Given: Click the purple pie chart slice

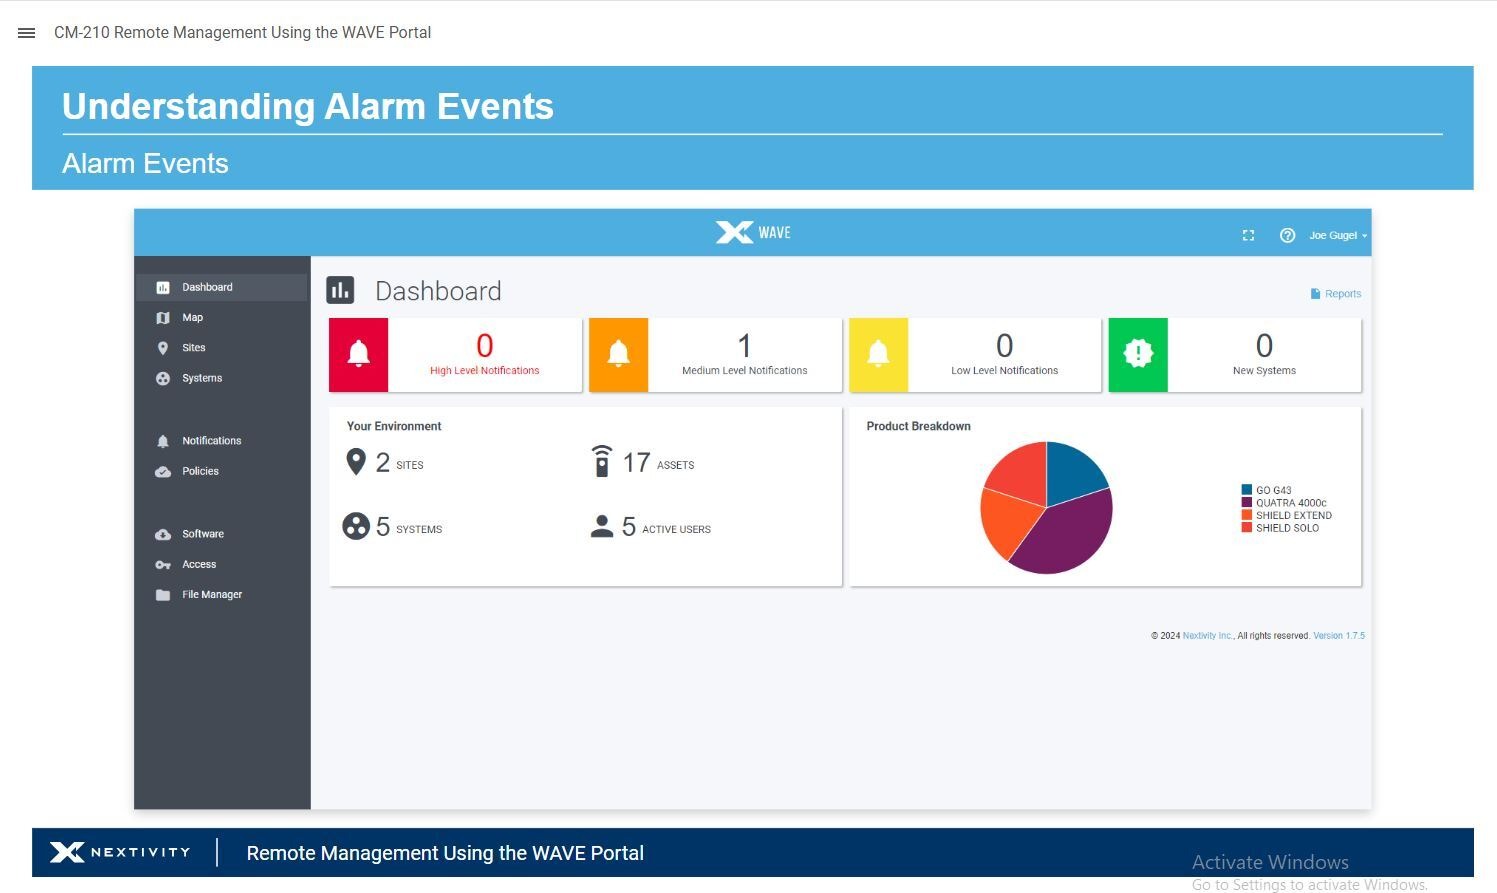Looking at the screenshot, I should (1070, 535).
